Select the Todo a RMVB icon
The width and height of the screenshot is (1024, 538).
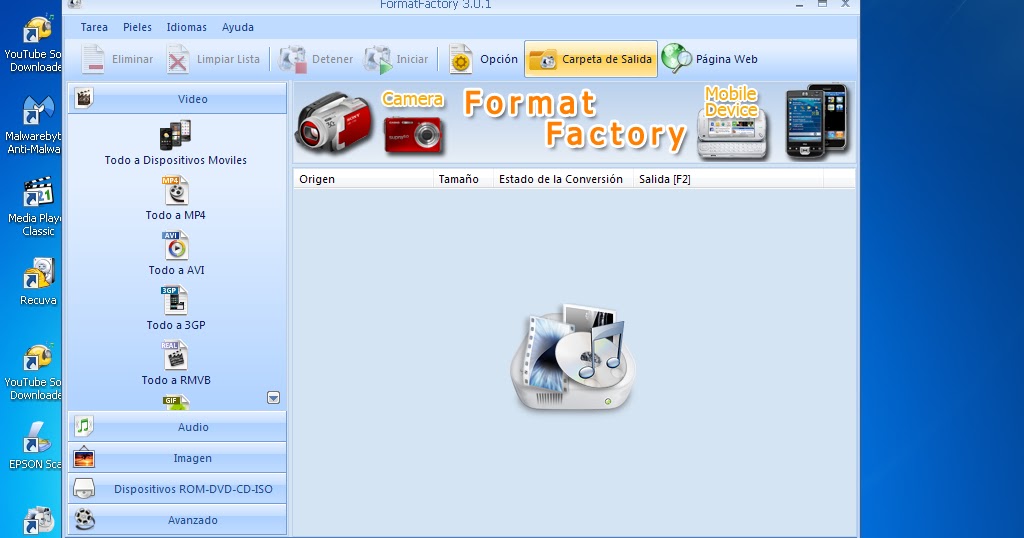coord(174,355)
